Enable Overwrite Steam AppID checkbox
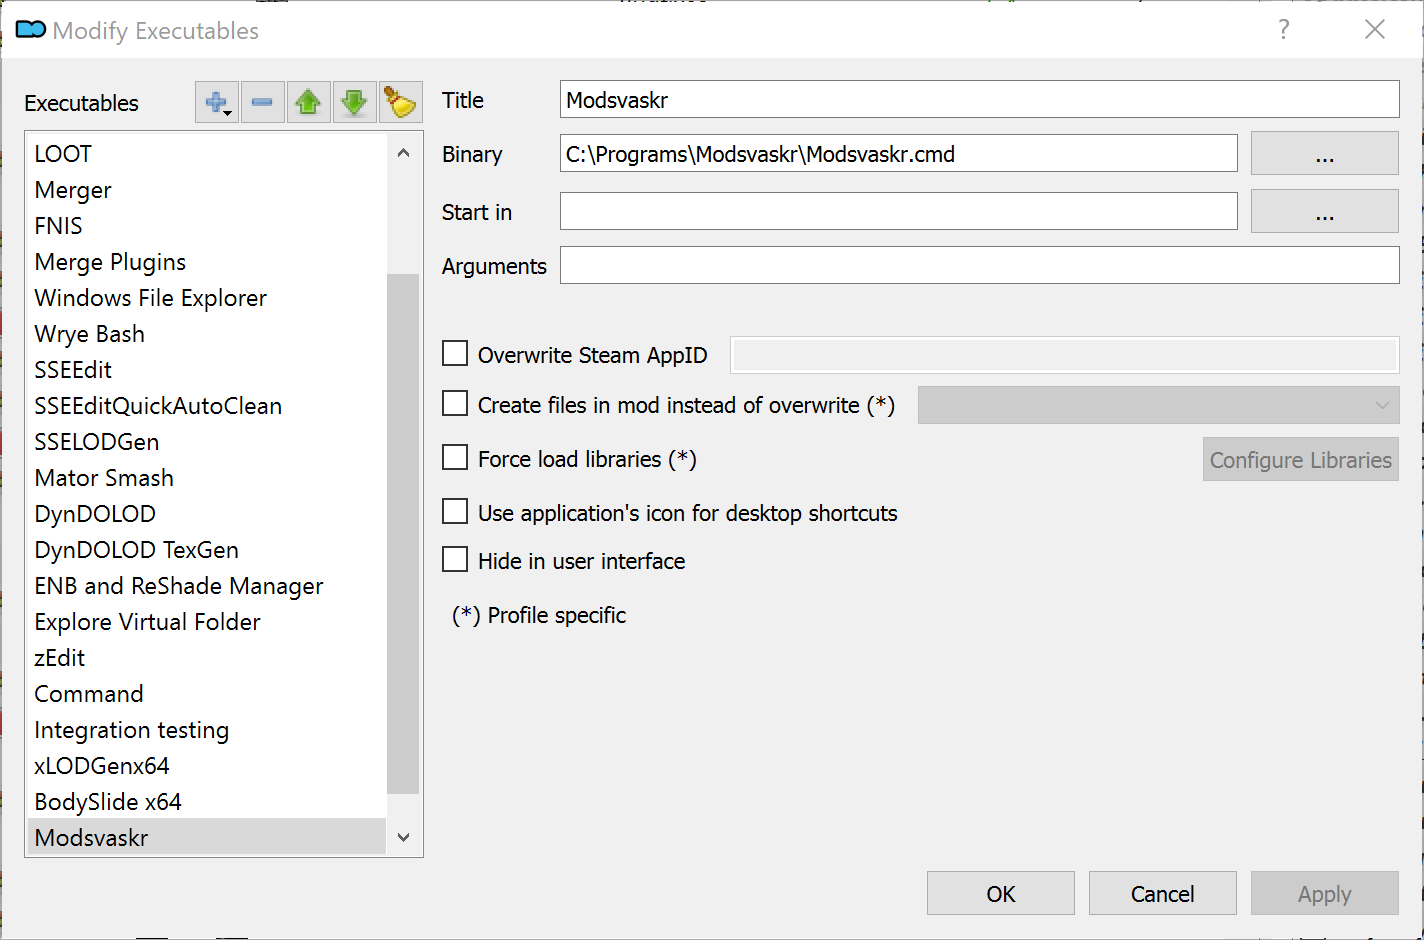The height and width of the screenshot is (940, 1424). (455, 353)
